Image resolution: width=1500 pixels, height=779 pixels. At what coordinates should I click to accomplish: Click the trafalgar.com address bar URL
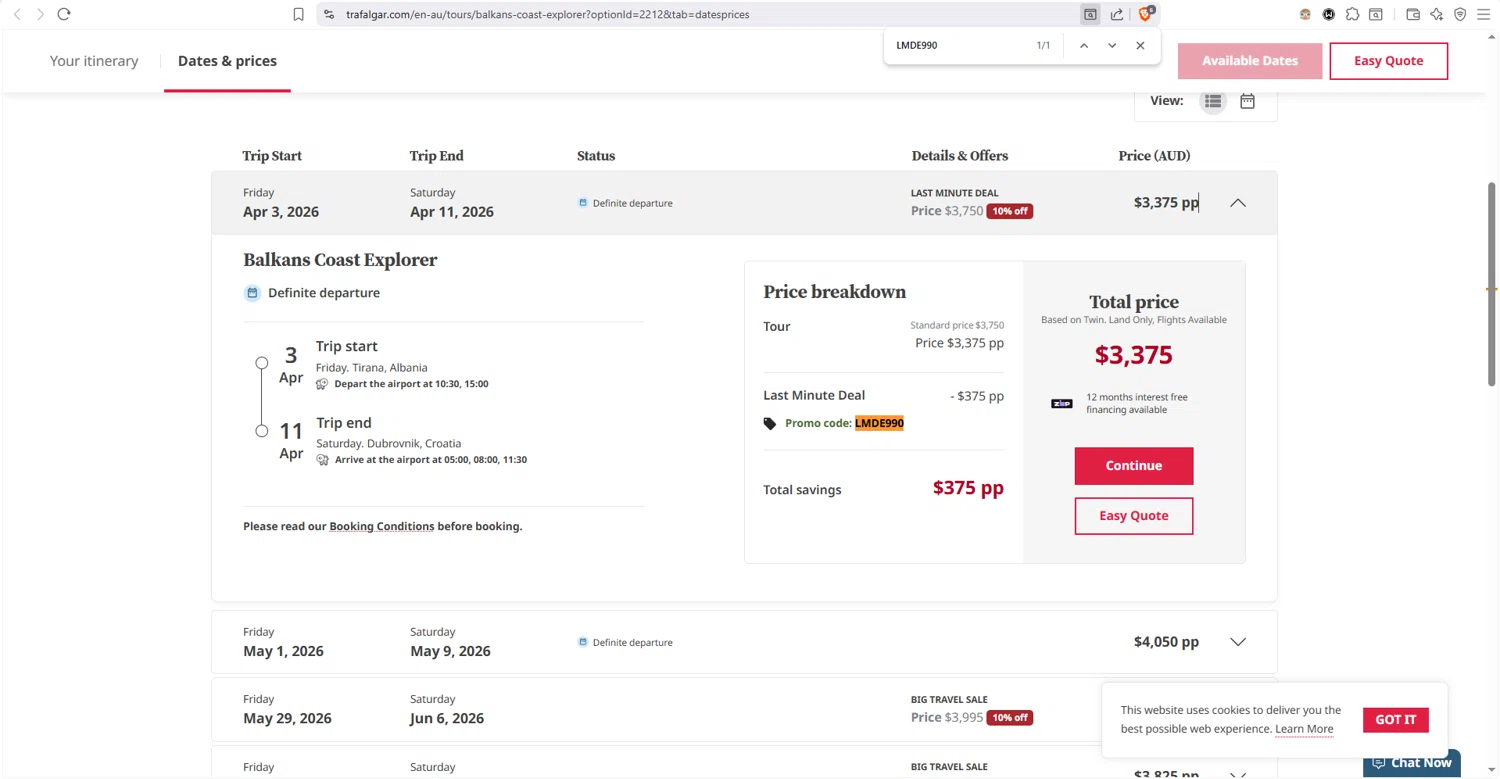click(x=547, y=14)
